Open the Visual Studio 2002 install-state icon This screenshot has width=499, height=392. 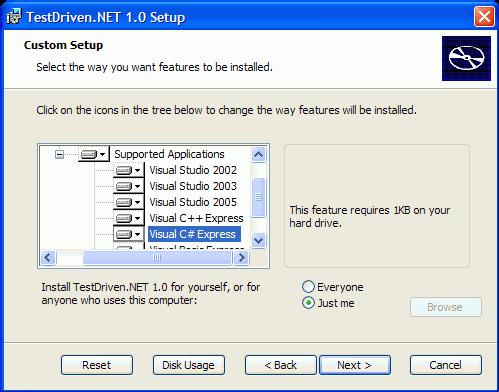click(x=129, y=170)
